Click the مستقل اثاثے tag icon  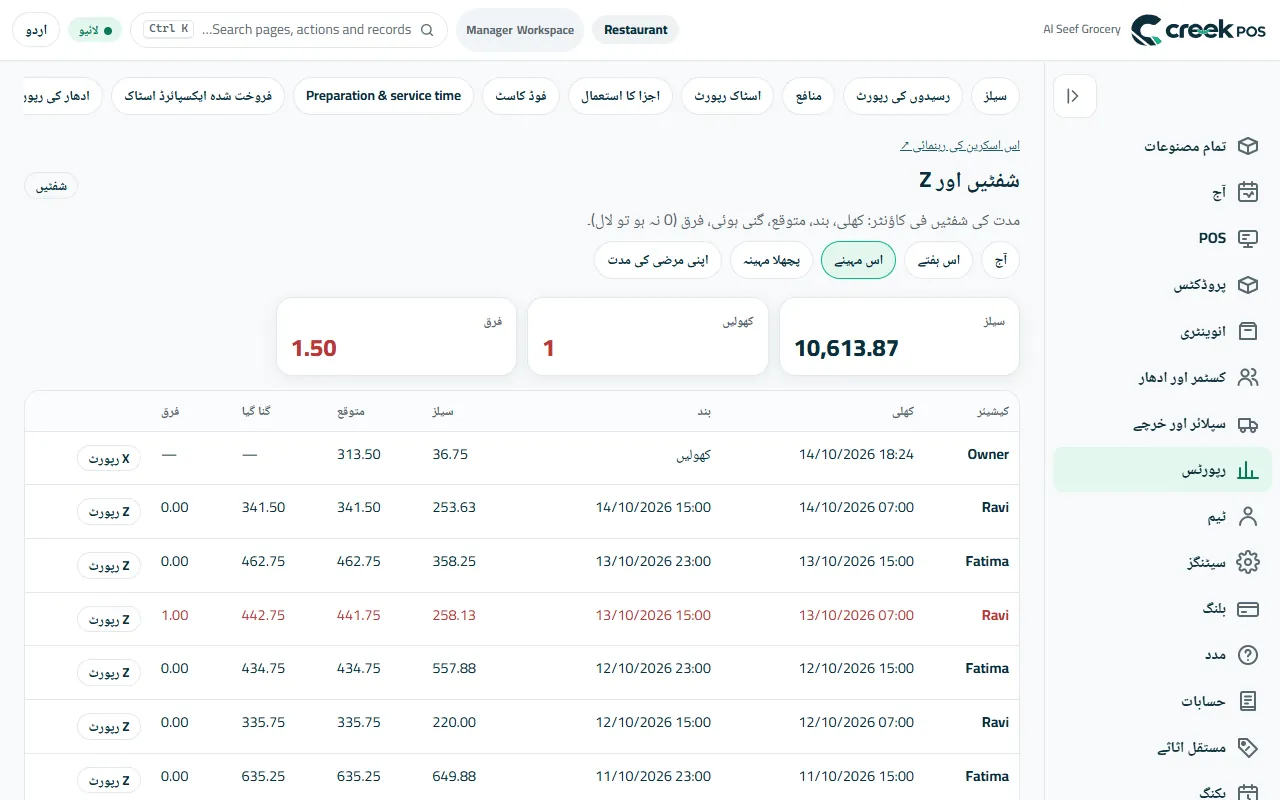(x=1247, y=747)
